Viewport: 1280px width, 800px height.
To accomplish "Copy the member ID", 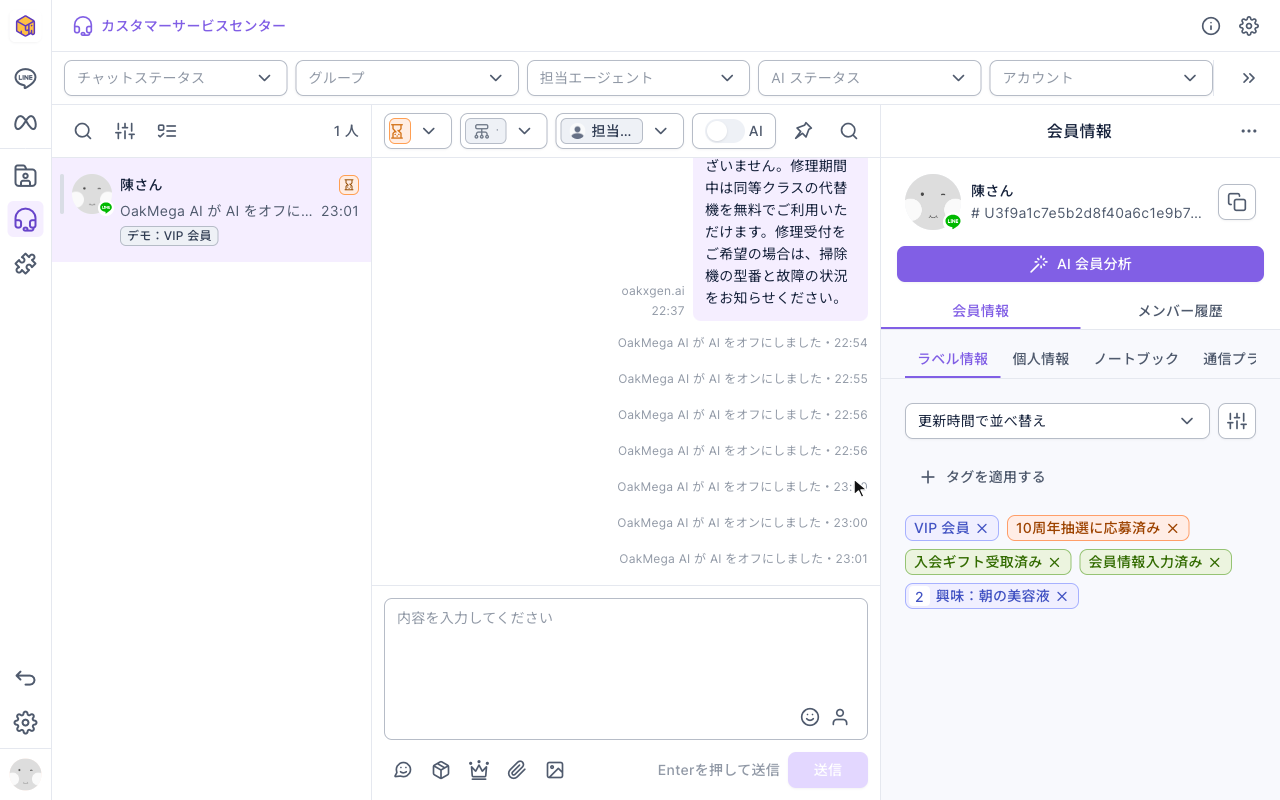I will pos(1237,202).
